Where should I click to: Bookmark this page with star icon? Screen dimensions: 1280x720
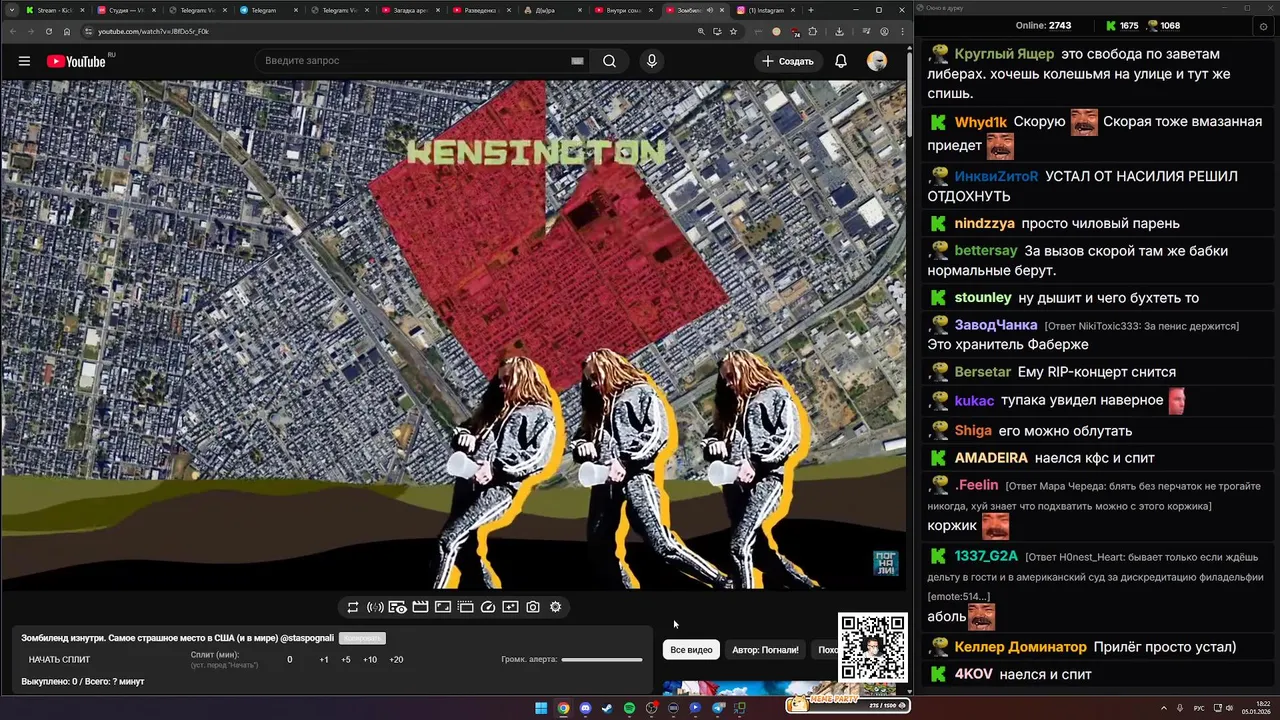(733, 31)
